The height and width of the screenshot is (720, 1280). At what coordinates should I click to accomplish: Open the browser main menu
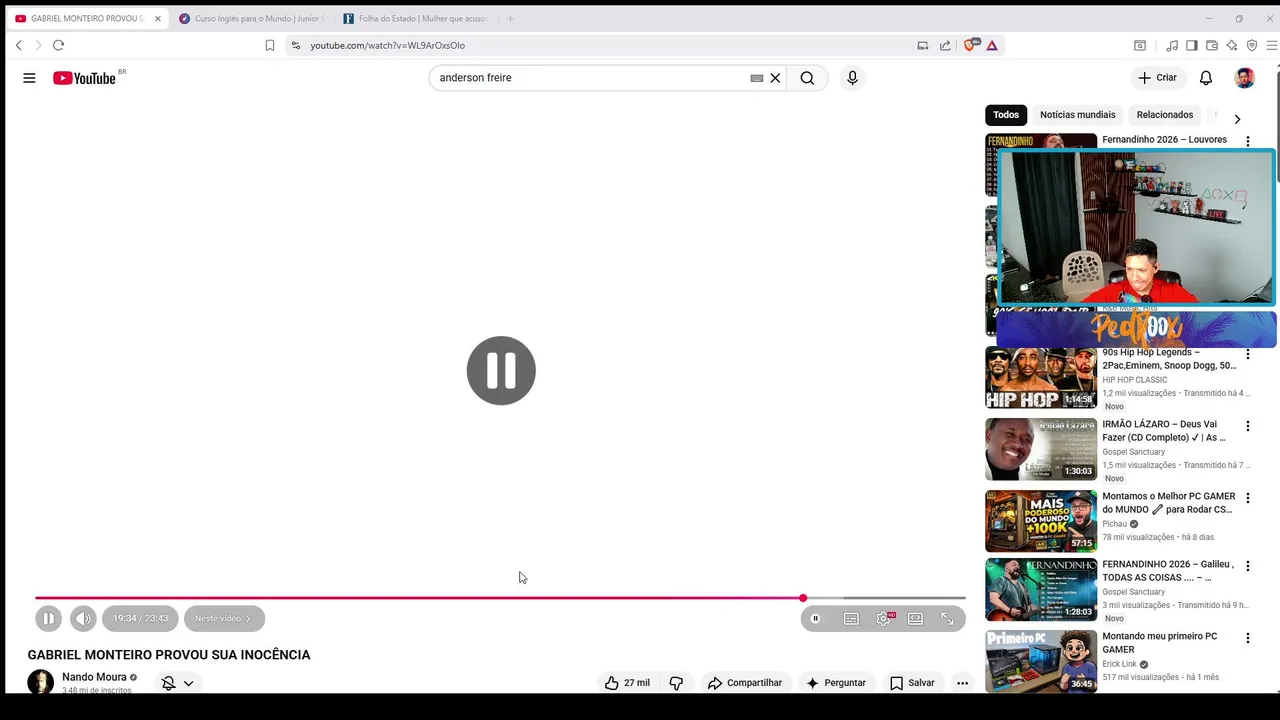[x=1272, y=45]
